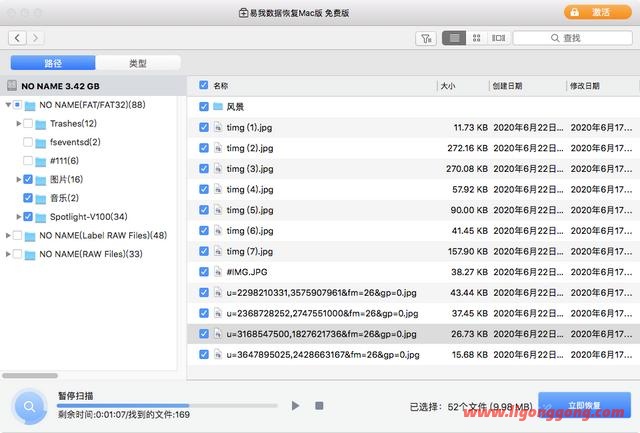Go forward with the right arrow button
Viewport: 640px width, 433px height.
click(x=36, y=38)
